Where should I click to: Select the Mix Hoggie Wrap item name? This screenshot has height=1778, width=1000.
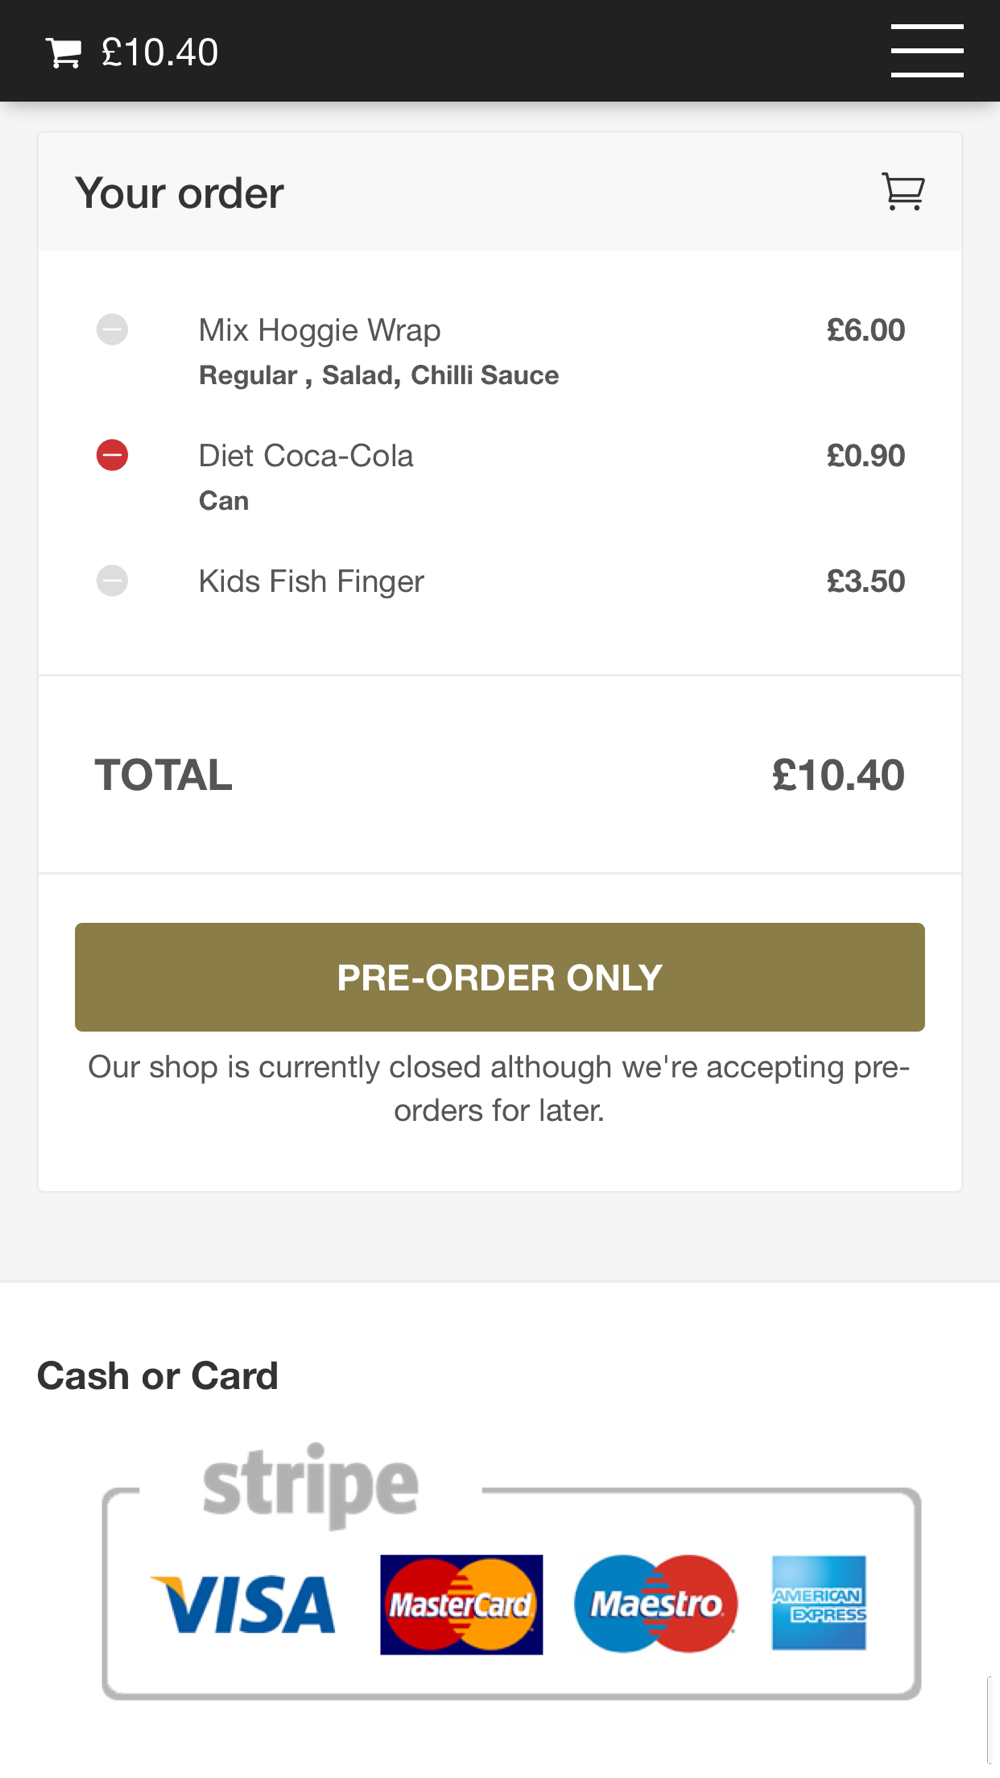pyautogui.click(x=320, y=330)
